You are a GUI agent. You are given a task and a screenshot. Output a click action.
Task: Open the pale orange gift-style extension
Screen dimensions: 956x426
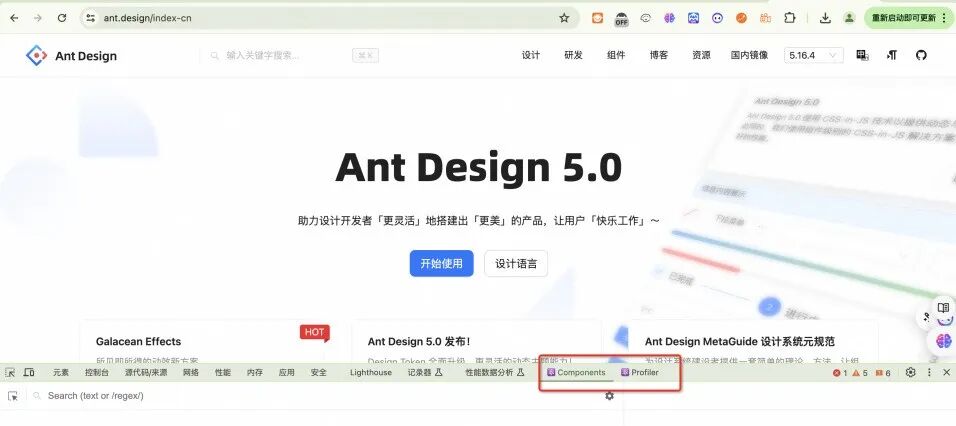coord(765,18)
